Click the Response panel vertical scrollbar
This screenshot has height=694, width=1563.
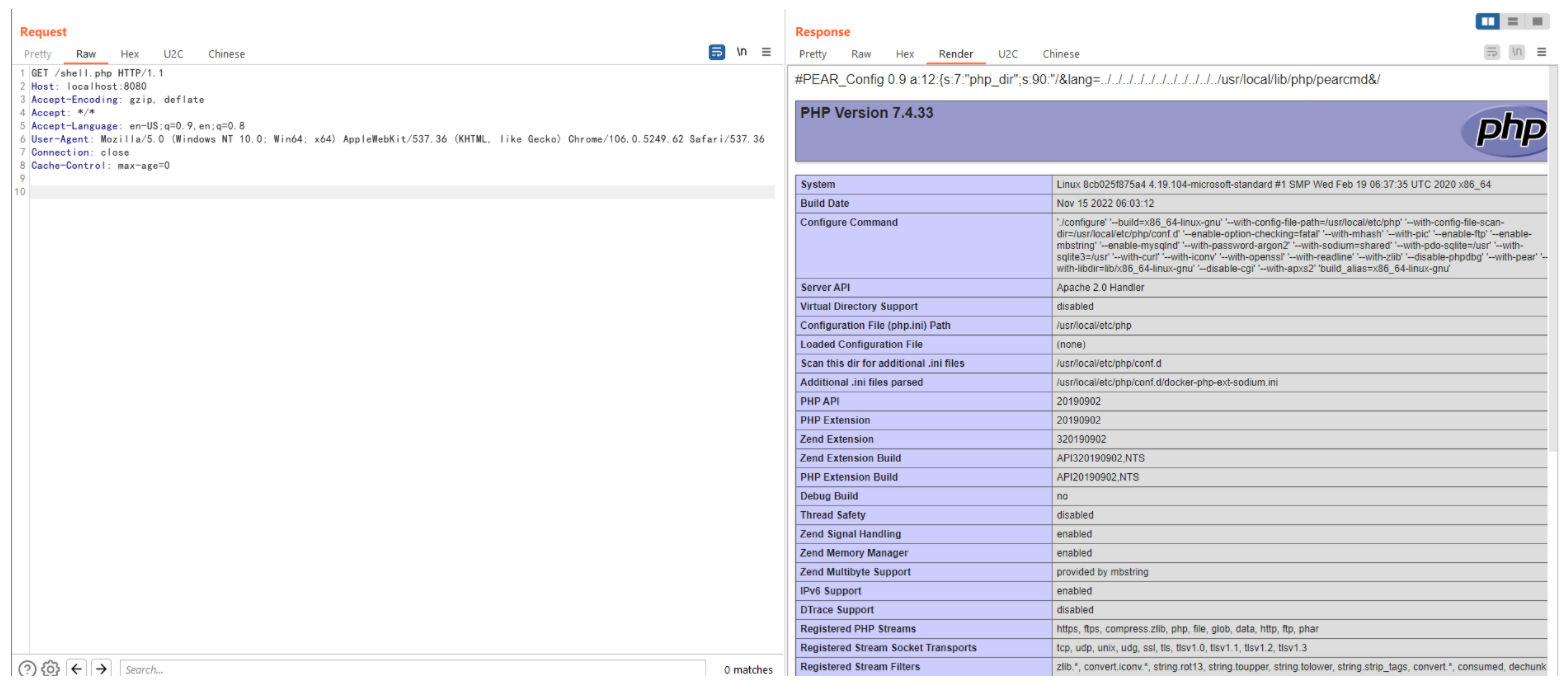coord(1552,300)
